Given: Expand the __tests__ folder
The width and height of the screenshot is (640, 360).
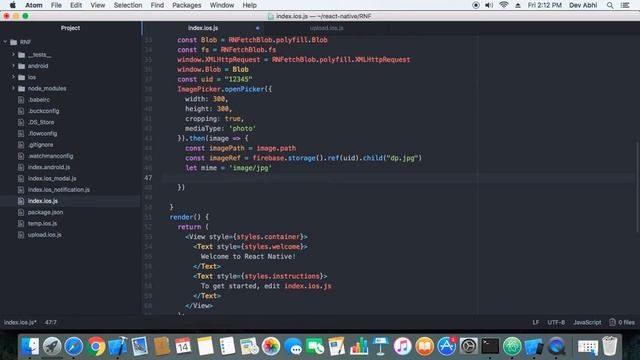Looking at the screenshot, I should pyautogui.click(x=13, y=54).
